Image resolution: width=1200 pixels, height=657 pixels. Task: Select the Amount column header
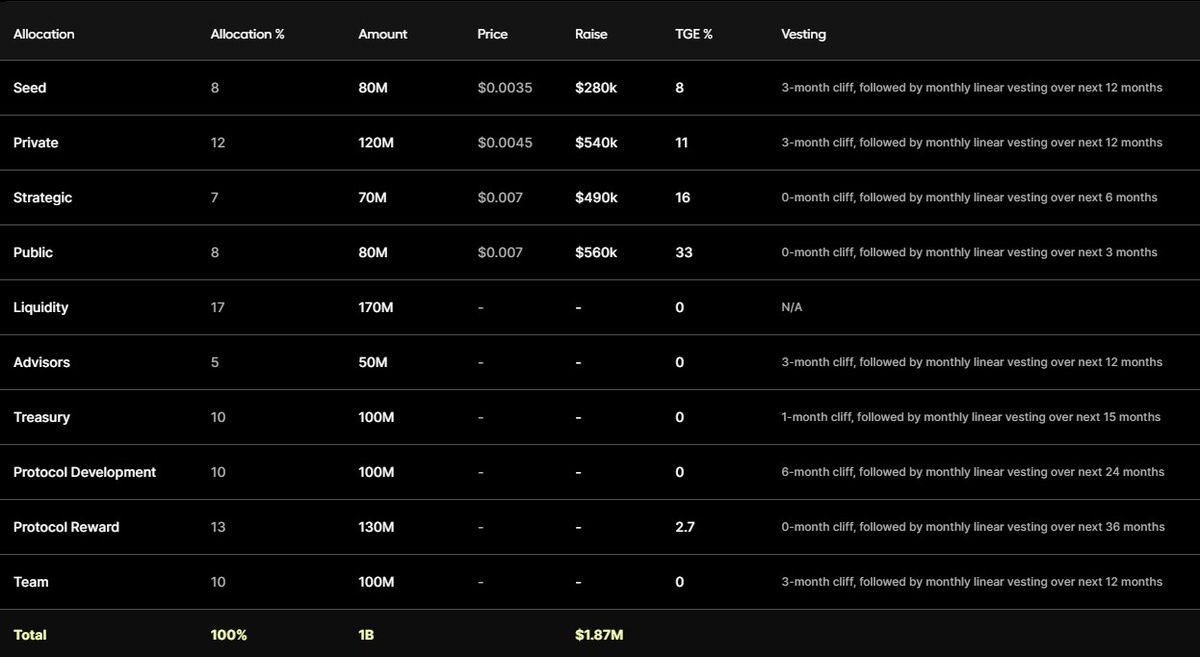click(x=383, y=34)
